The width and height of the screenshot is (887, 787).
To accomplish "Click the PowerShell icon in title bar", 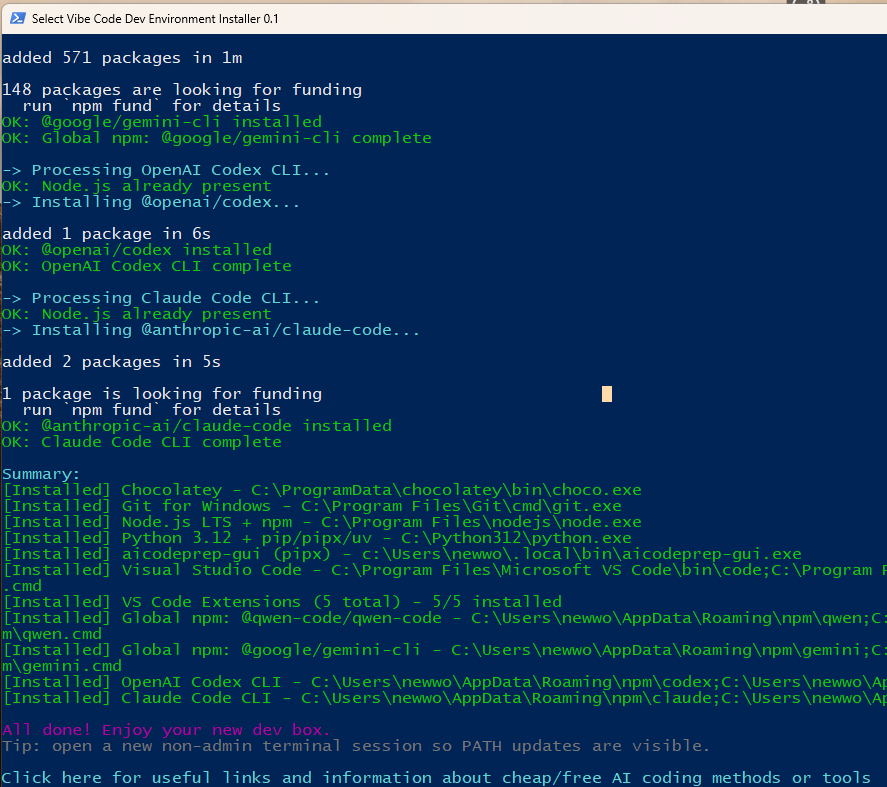I will 18,18.
